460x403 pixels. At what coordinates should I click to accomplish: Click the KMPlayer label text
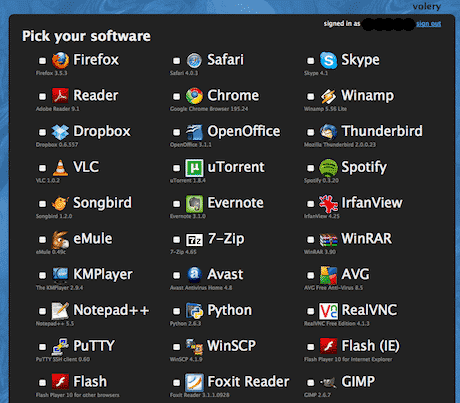click(x=103, y=275)
